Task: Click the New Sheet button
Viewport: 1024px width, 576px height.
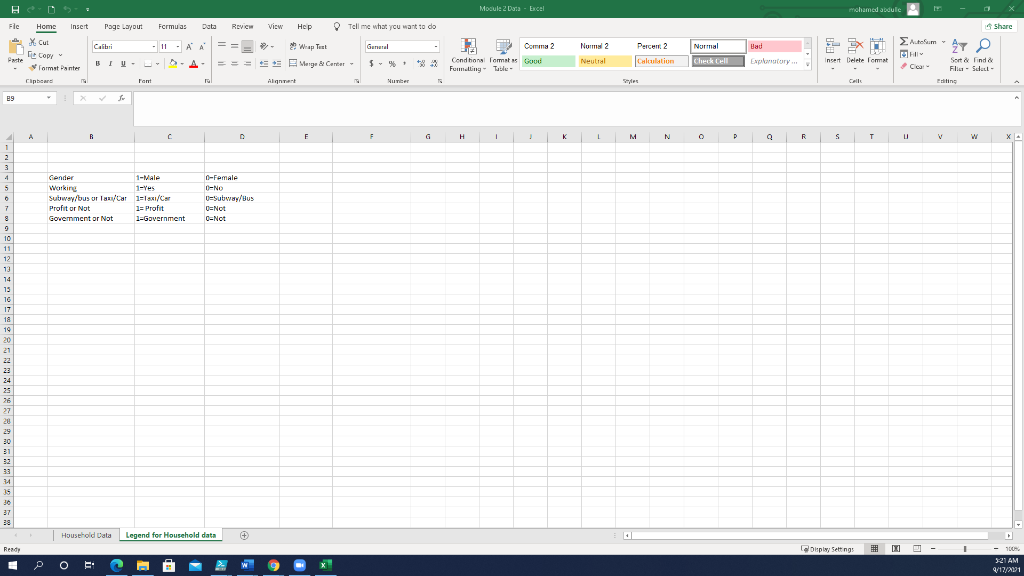Action: coord(242,535)
